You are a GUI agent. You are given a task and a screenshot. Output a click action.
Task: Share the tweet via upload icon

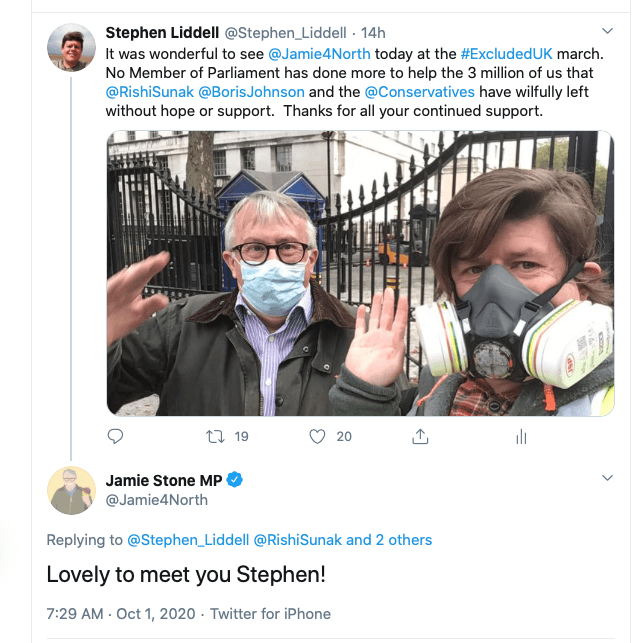[420, 437]
